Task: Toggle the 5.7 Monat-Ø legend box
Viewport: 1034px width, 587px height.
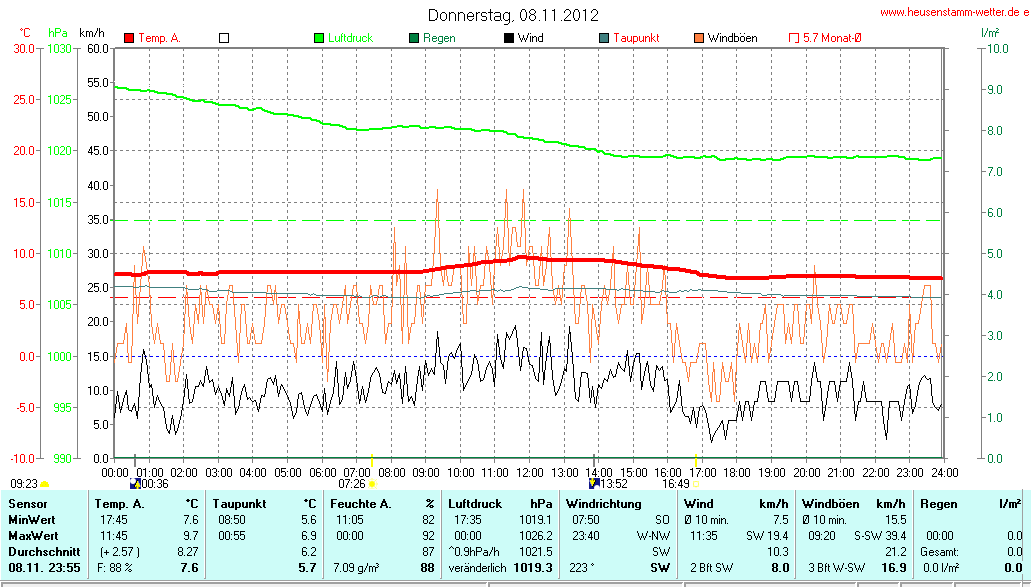Action: click(x=794, y=38)
